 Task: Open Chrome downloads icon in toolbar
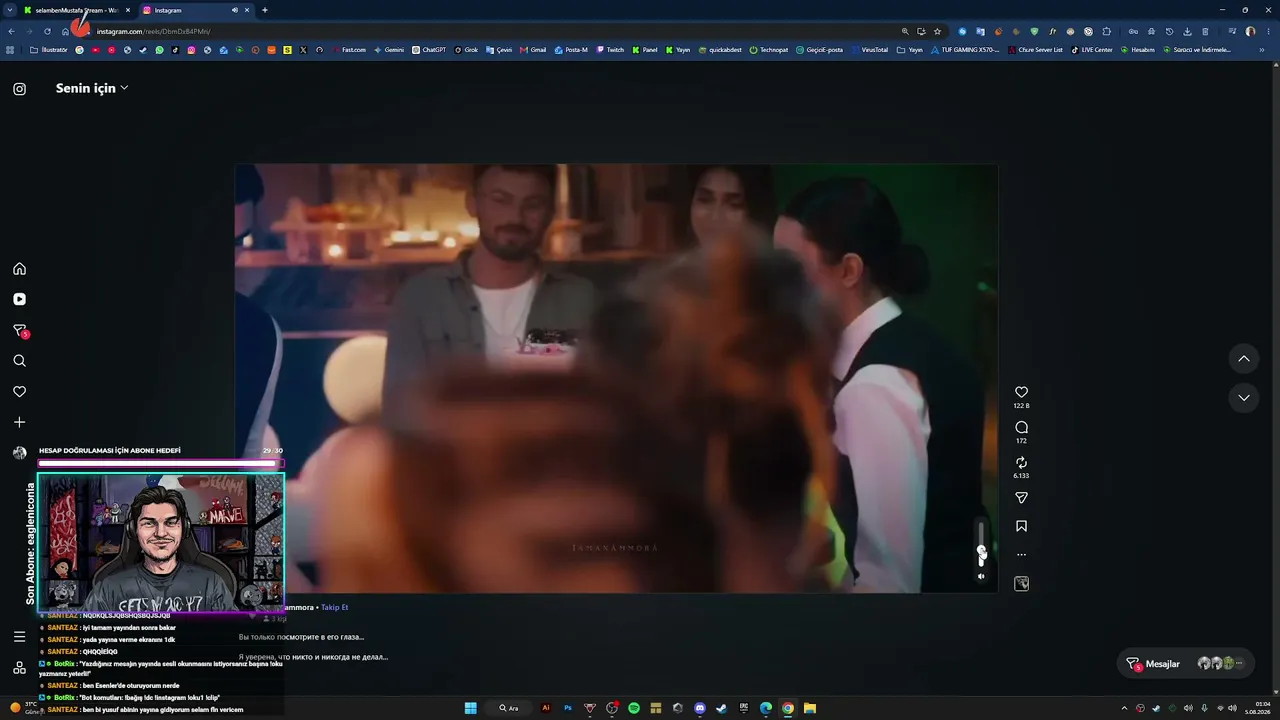tap(1187, 31)
